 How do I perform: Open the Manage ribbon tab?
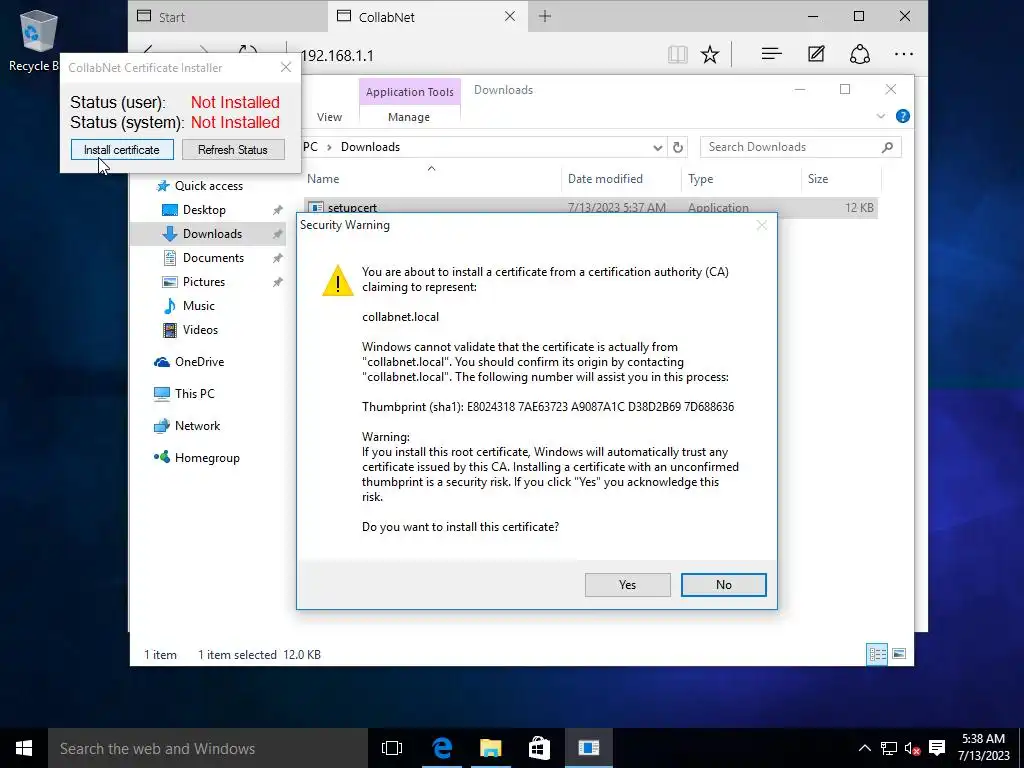pyautogui.click(x=409, y=117)
